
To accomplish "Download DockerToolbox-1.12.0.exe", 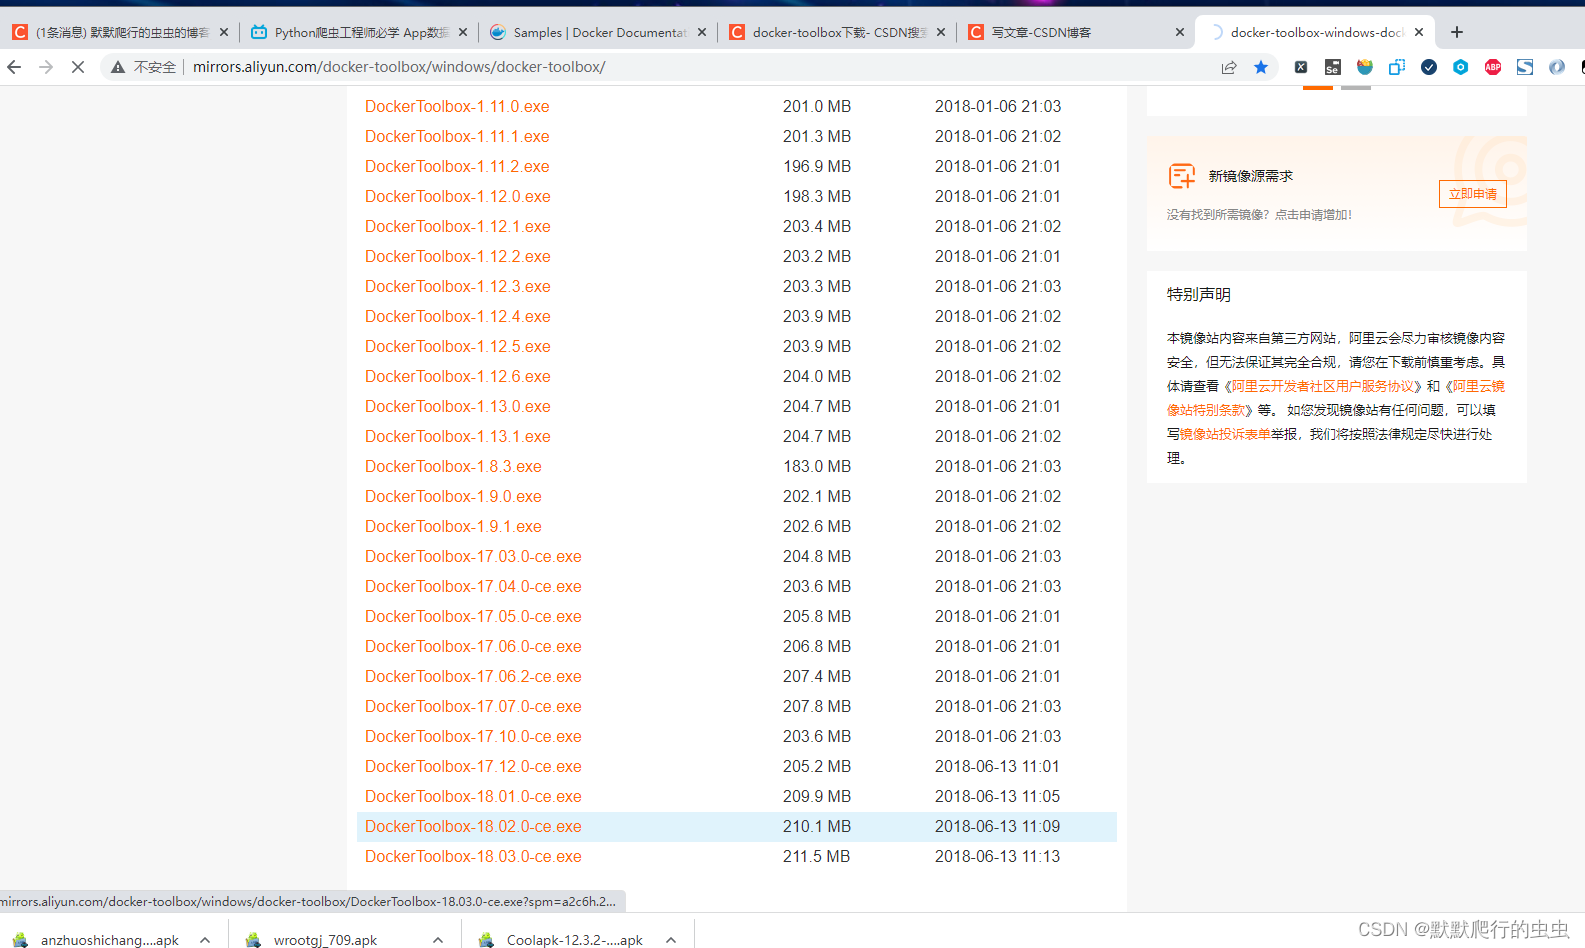I will tap(458, 196).
